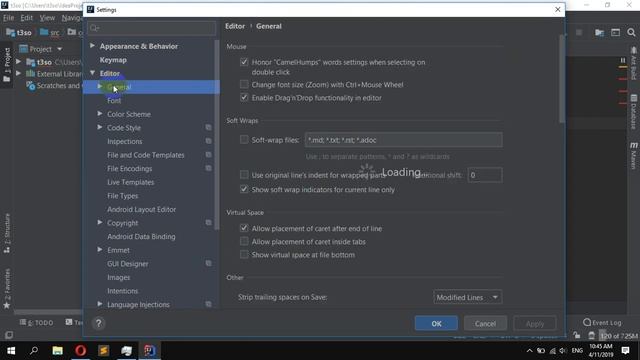Click OK to confirm settings
Viewport: 640px width, 360px height.
pyautogui.click(x=436, y=323)
